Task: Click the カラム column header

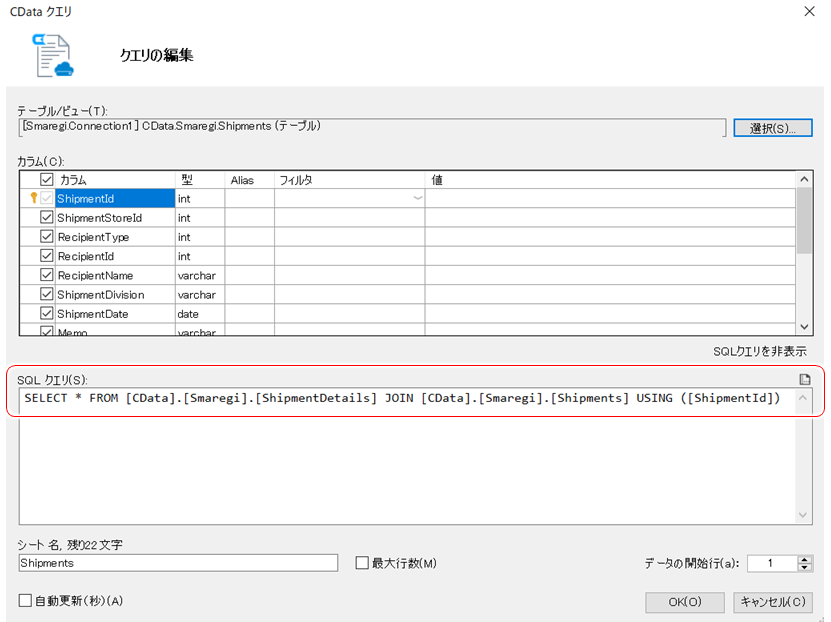Action: pyautogui.click(x=116, y=180)
